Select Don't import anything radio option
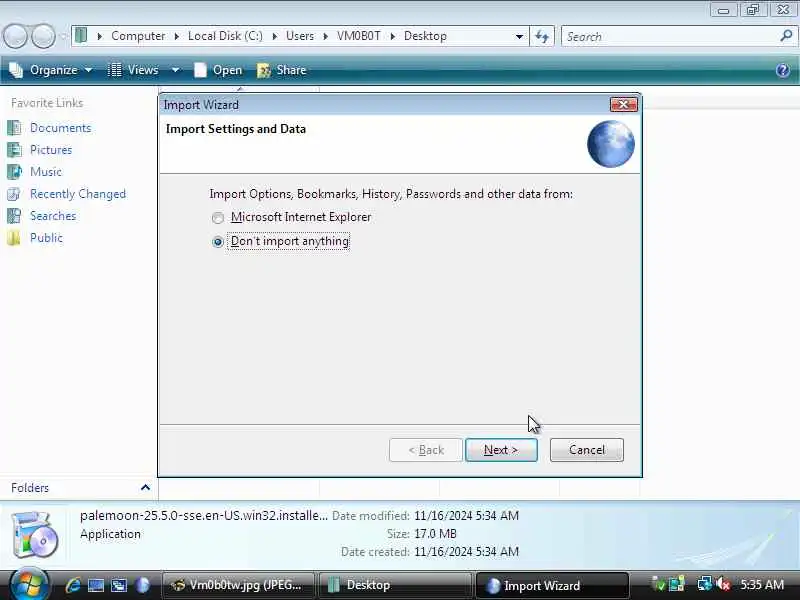This screenshot has height=600, width=800. [218, 242]
